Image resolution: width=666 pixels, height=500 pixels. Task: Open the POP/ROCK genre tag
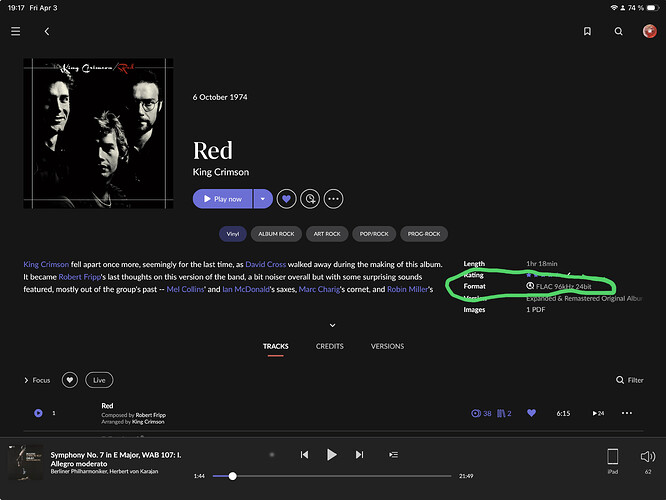point(374,234)
